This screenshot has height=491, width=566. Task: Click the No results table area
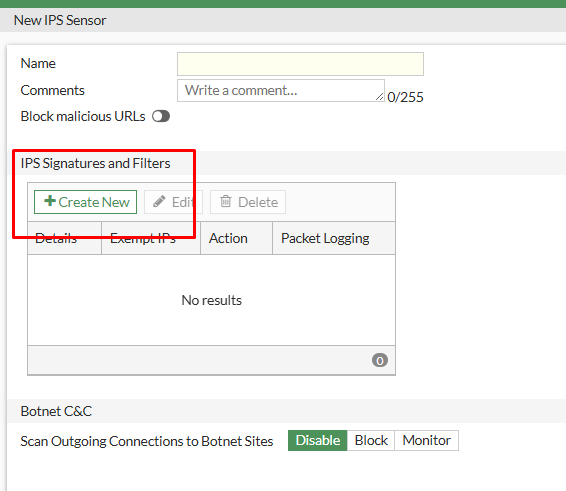click(212, 300)
